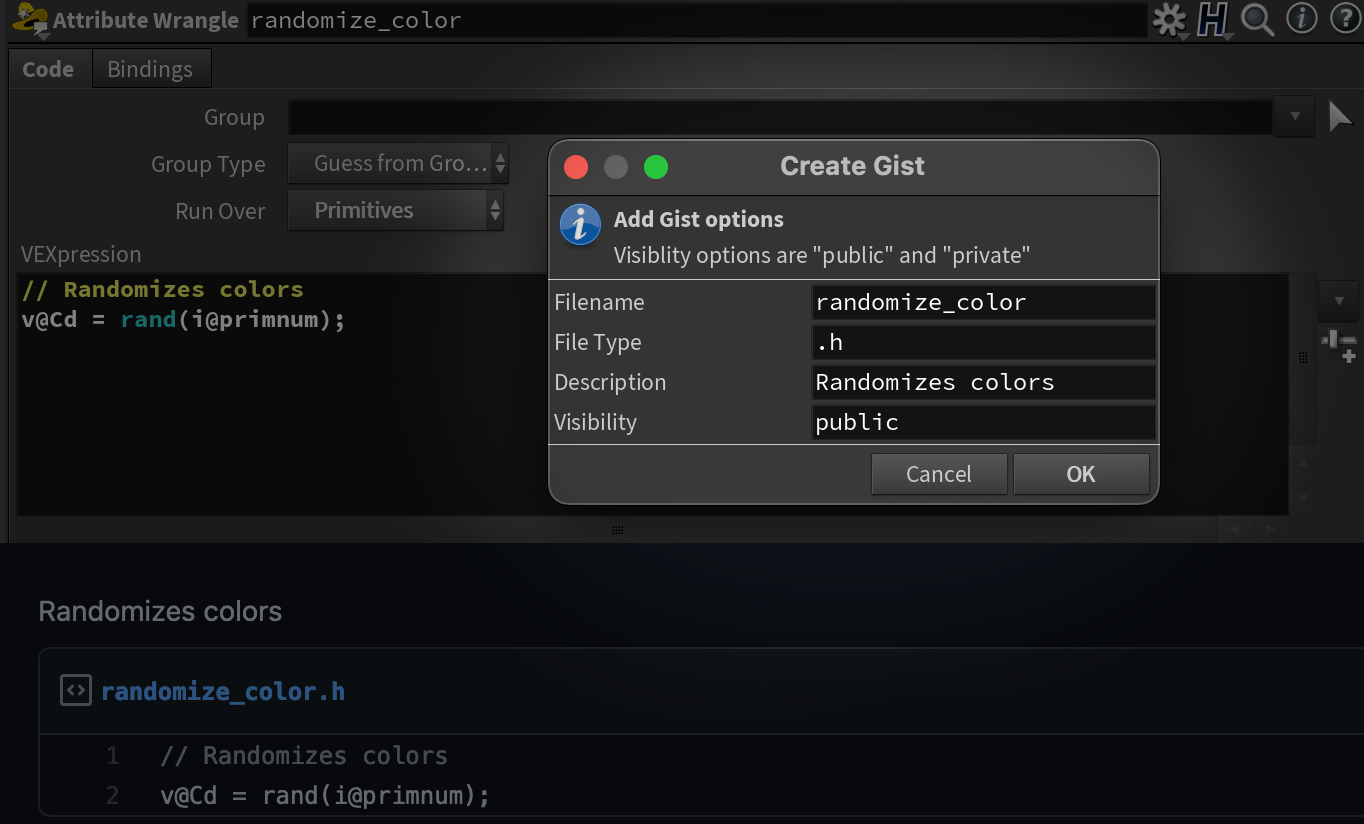Screen dimensions: 1364x824
Task: Click the gist Description input field
Action: pyautogui.click(x=984, y=382)
